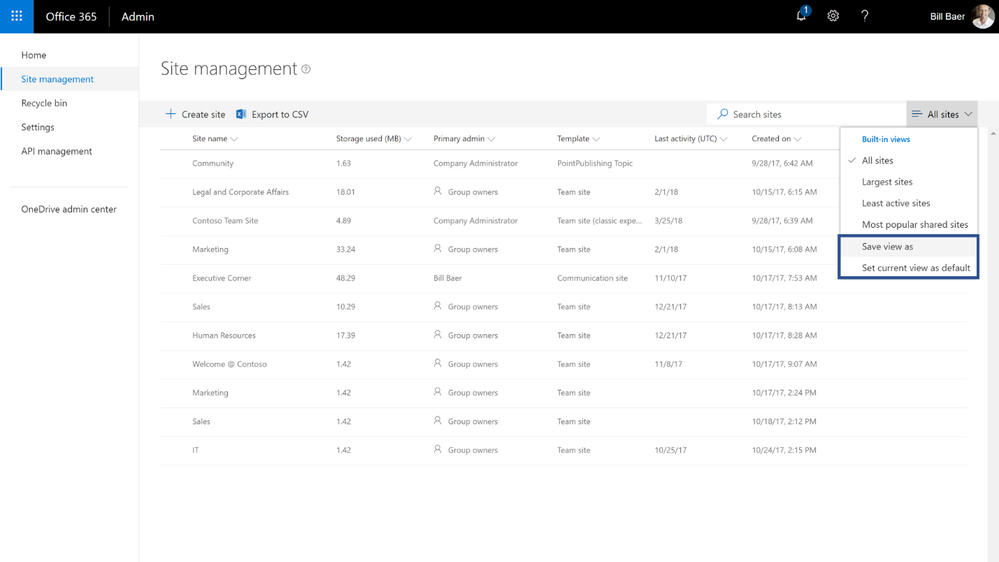This screenshot has height=562, width=999.
Task: Open the Primary admin column menu
Action: click(x=464, y=138)
